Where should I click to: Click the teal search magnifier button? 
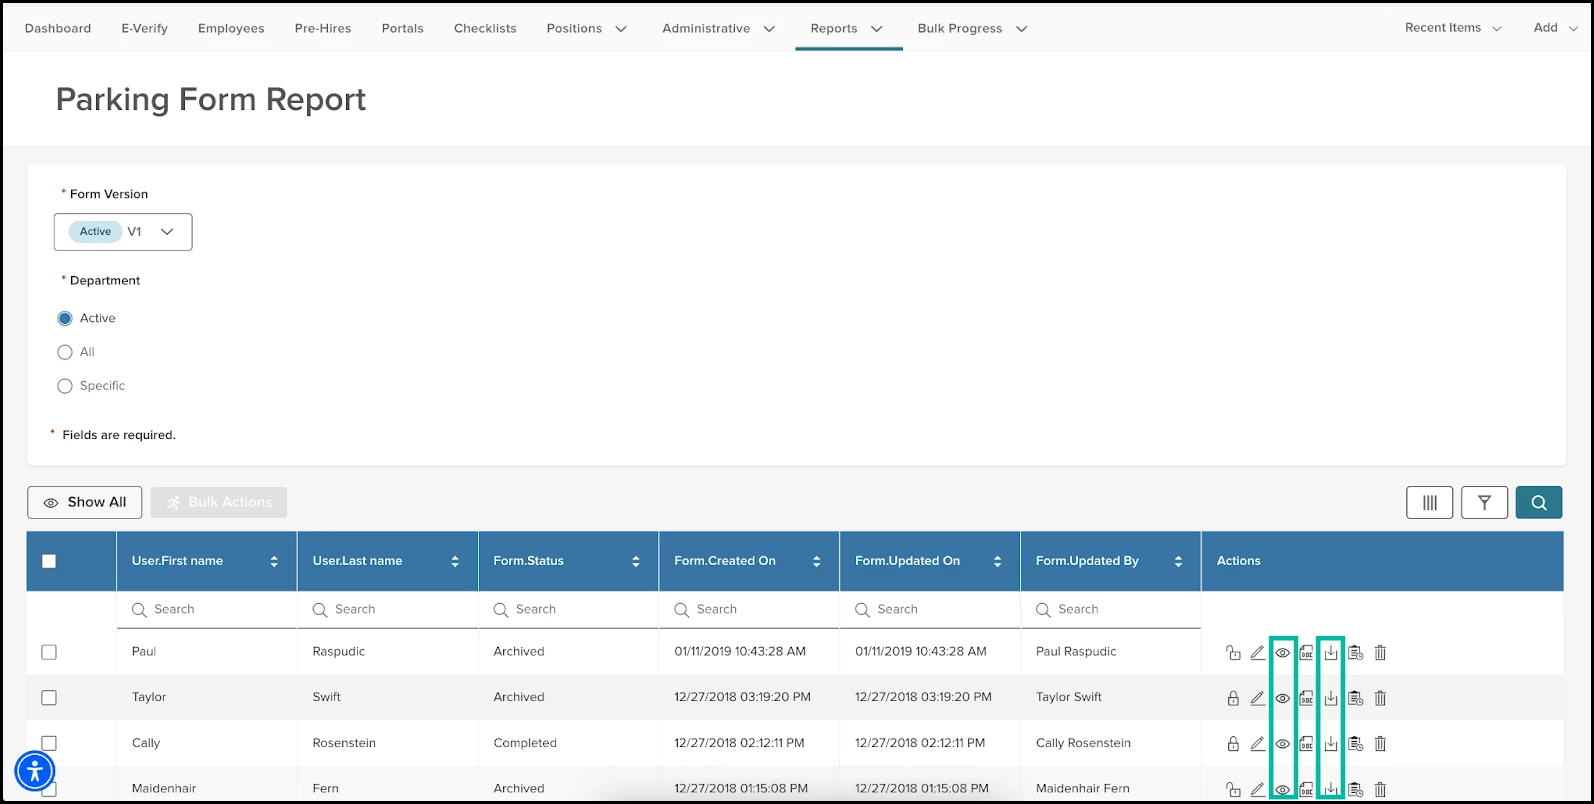click(x=1539, y=502)
